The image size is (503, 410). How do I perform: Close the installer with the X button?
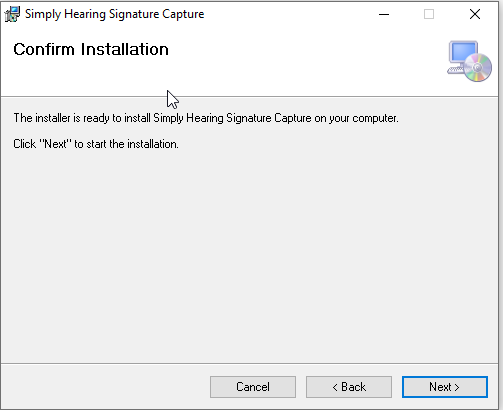[x=475, y=14]
